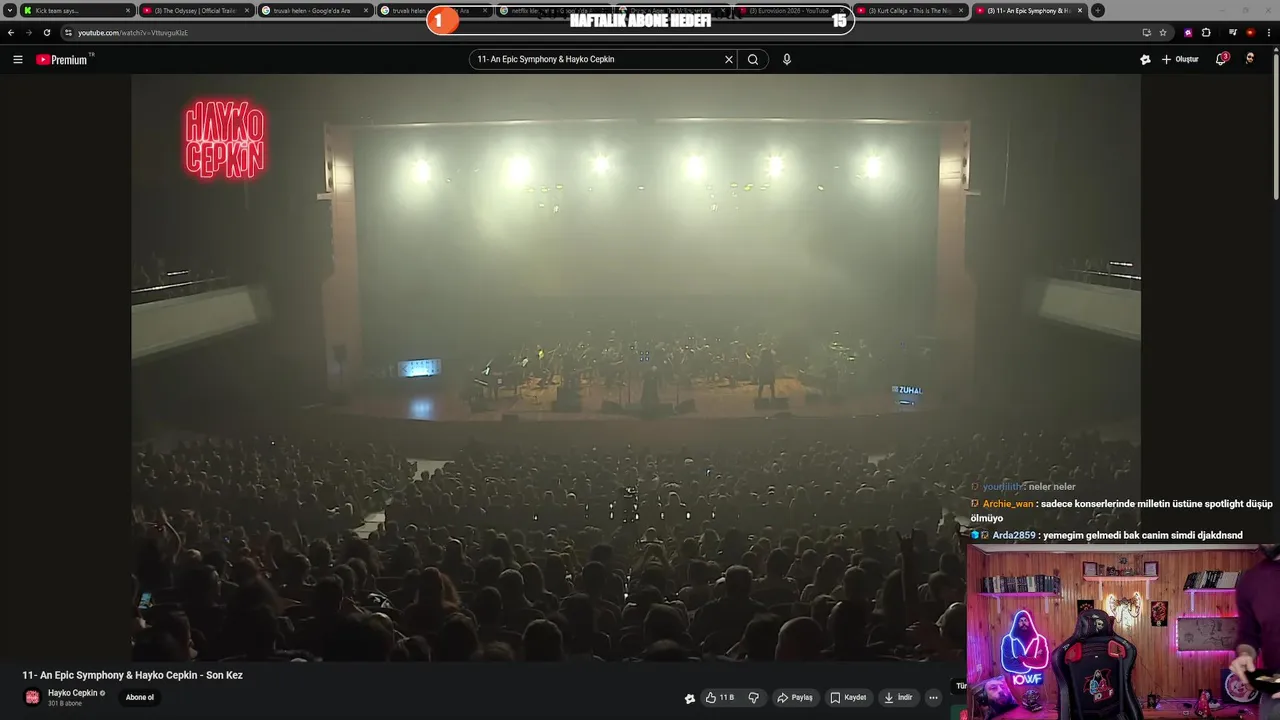Subscribe using the Abone ol button
The height and width of the screenshot is (720, 1280).
(140, 698)
